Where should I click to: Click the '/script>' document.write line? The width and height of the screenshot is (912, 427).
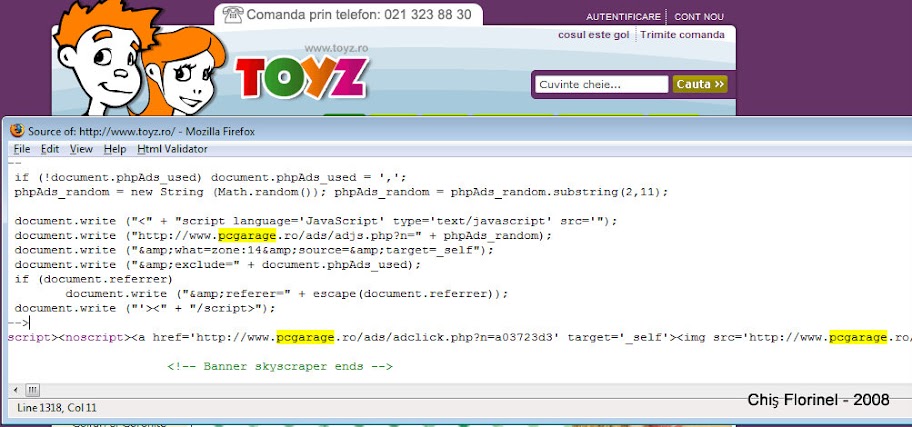point(145,308)
